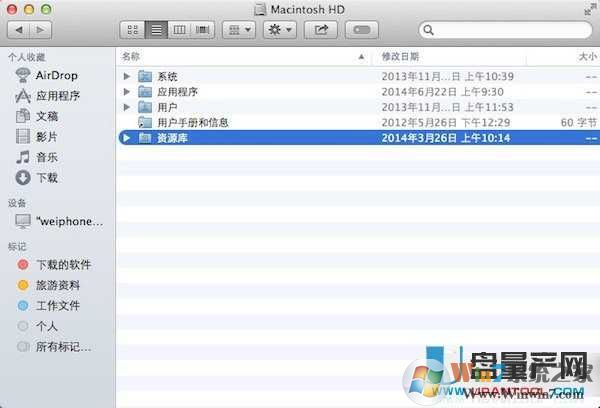
Task: Click the date 2014年6月22日 上午9:30
Action: [x=442, y=92]
